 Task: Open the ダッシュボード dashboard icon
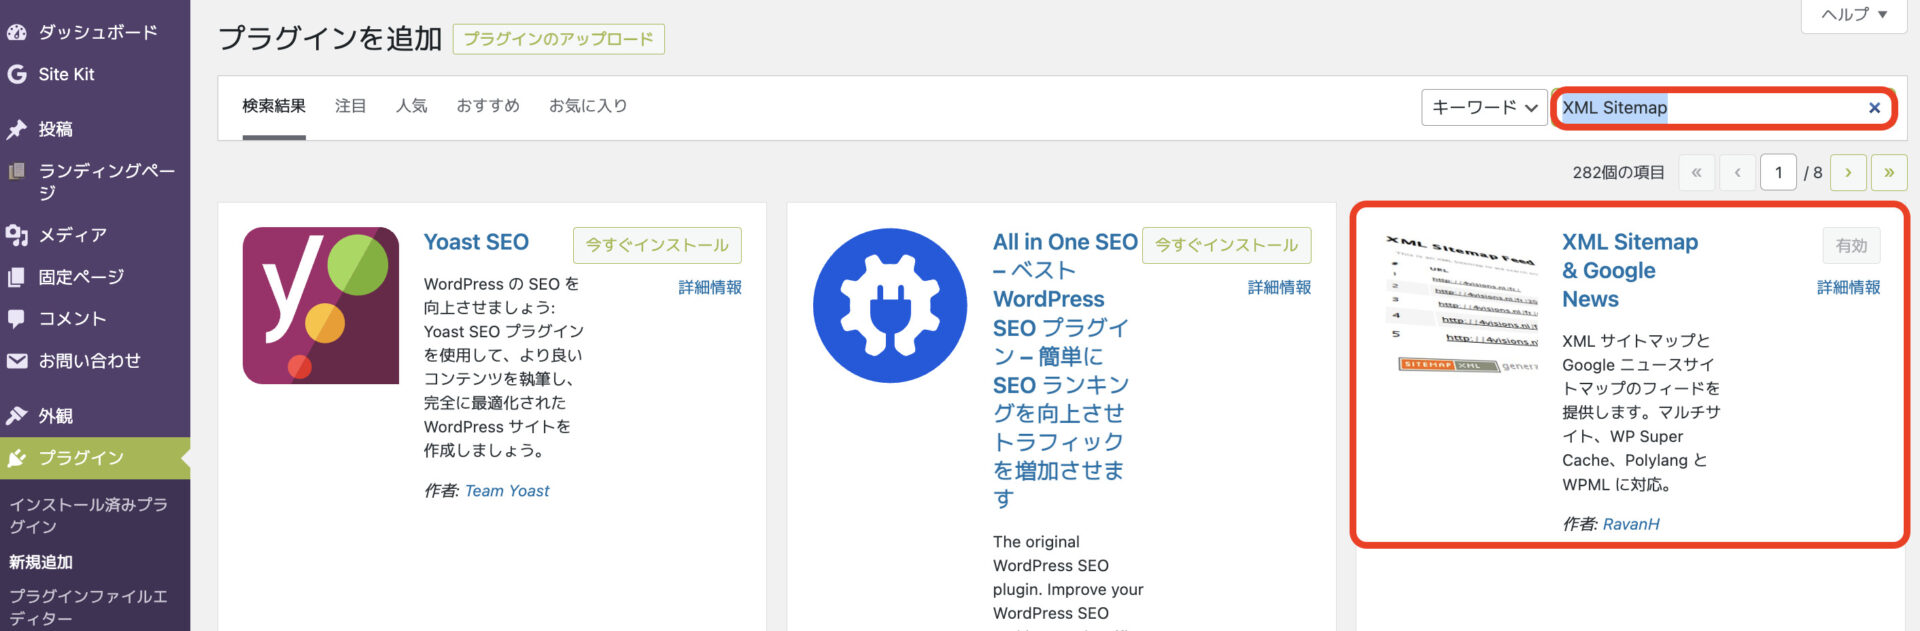16,32
